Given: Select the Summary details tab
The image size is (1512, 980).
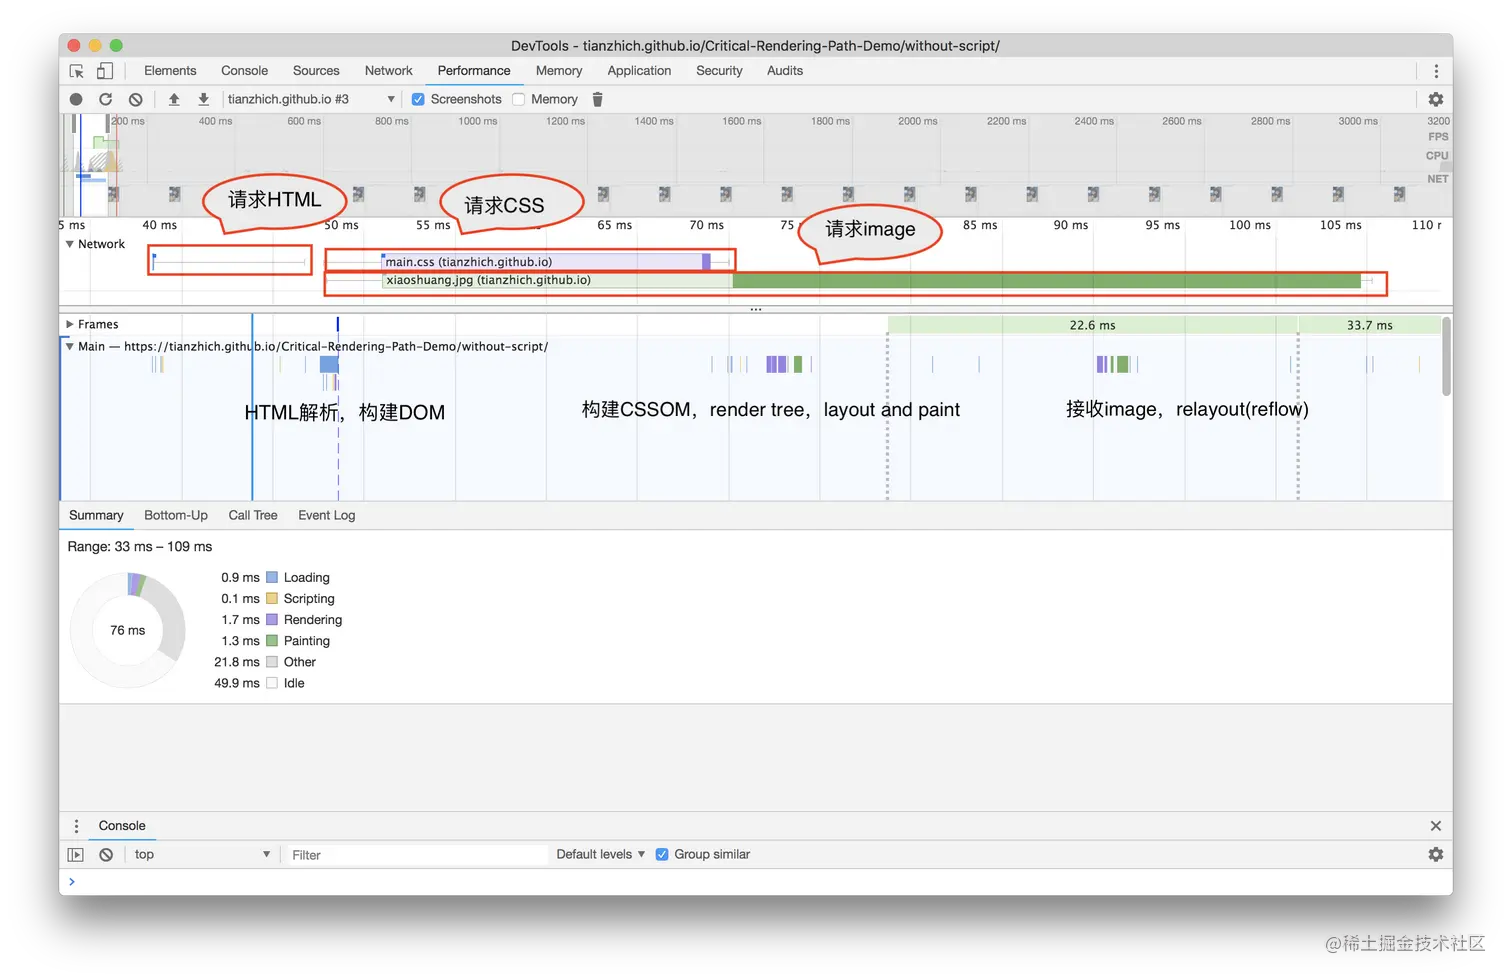Looking at the screenshot, I should (96, 516).
